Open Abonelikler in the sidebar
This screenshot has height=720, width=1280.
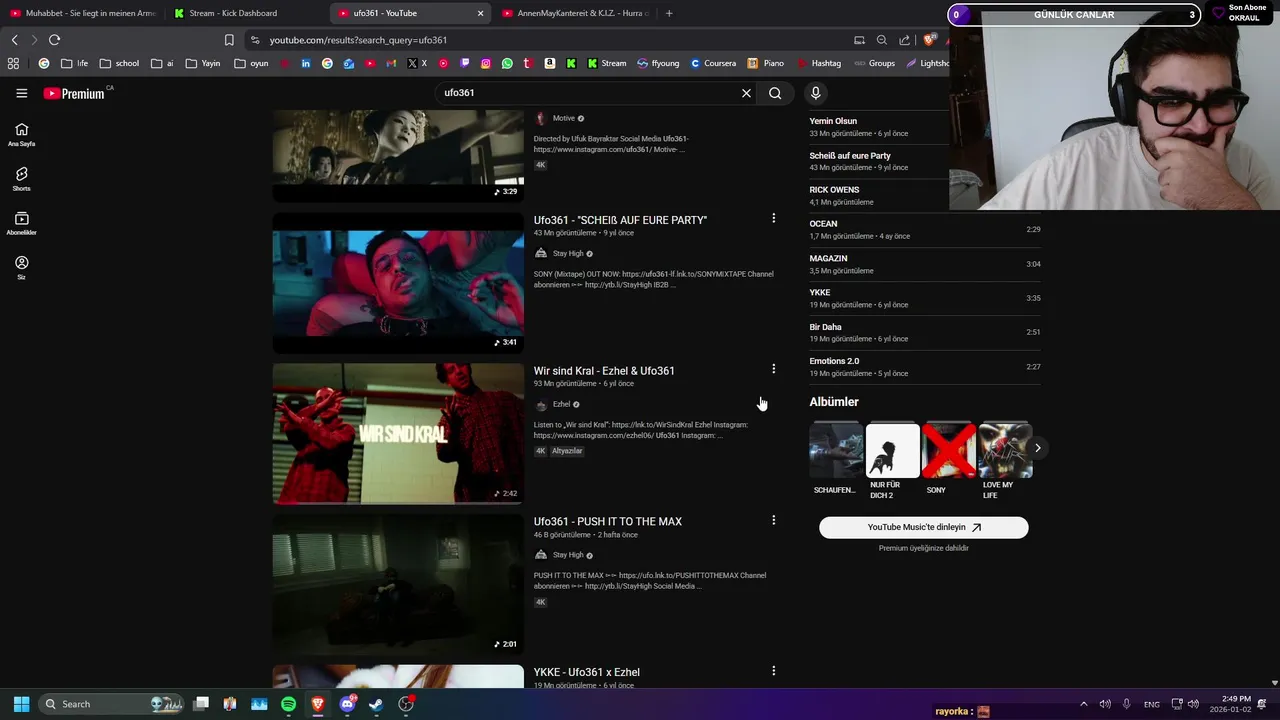(x=21, y=223)
